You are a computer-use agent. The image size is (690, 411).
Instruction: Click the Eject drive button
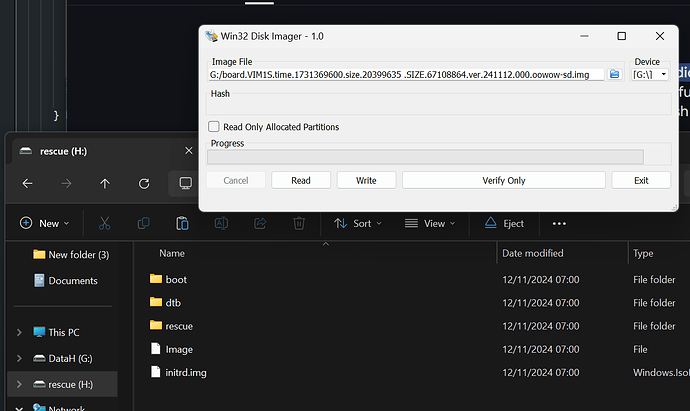pyautogui.click(x=505, y=224)
